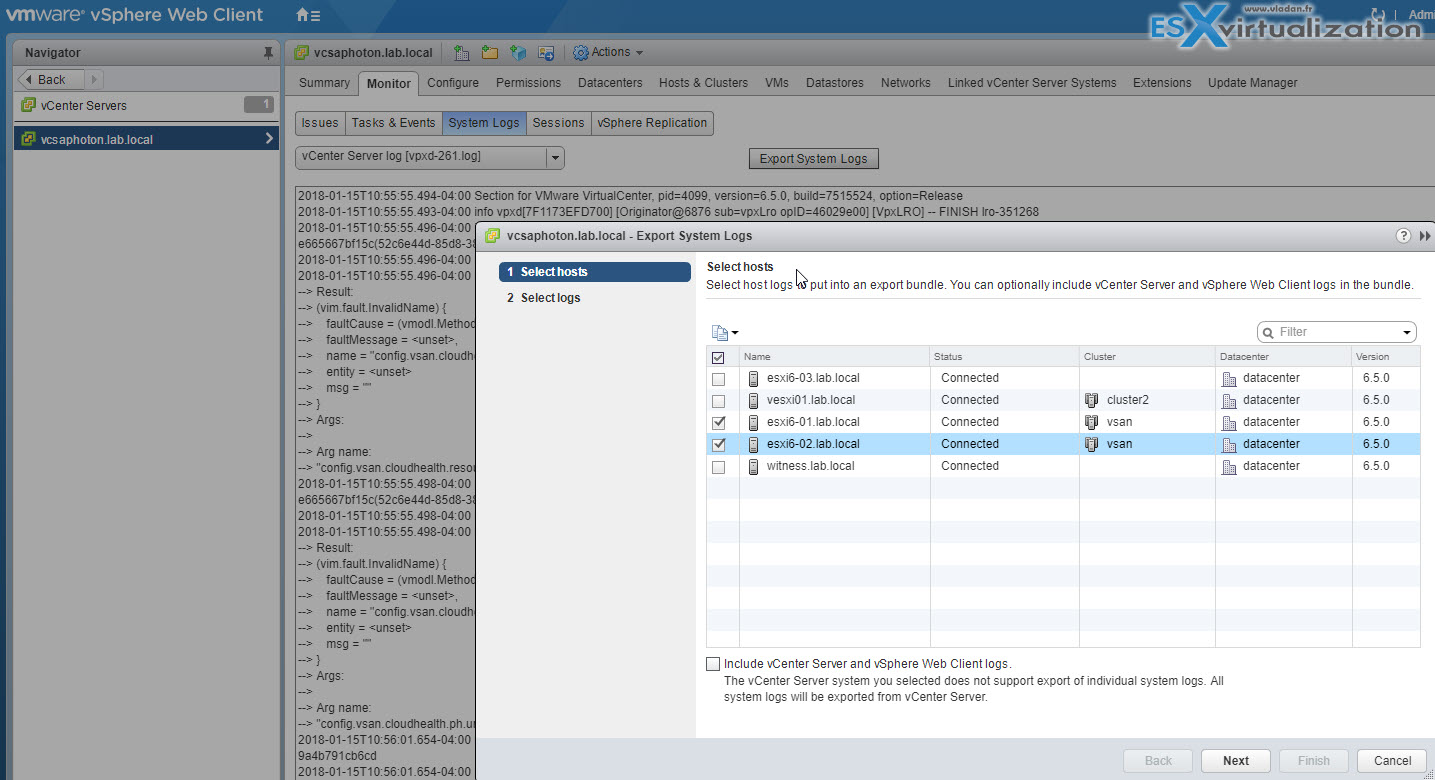1435x780 pixels.
Task: Open the Filter dropdown arrow
Action: coord(1407,332)
